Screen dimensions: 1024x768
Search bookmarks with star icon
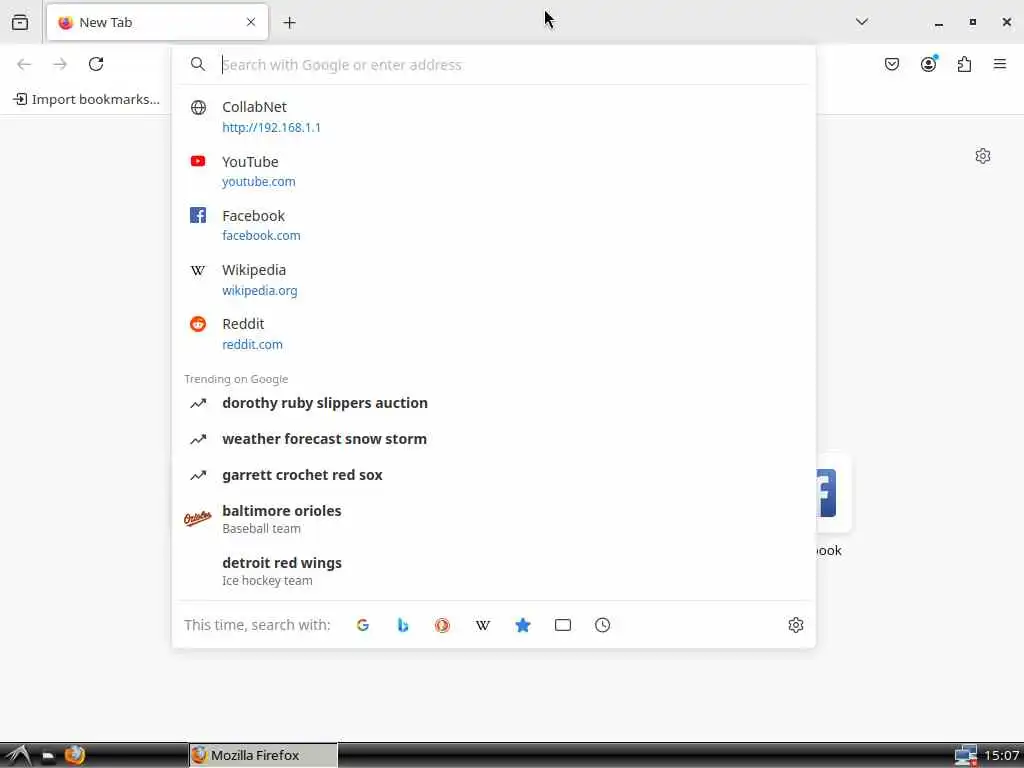(522, 625)
